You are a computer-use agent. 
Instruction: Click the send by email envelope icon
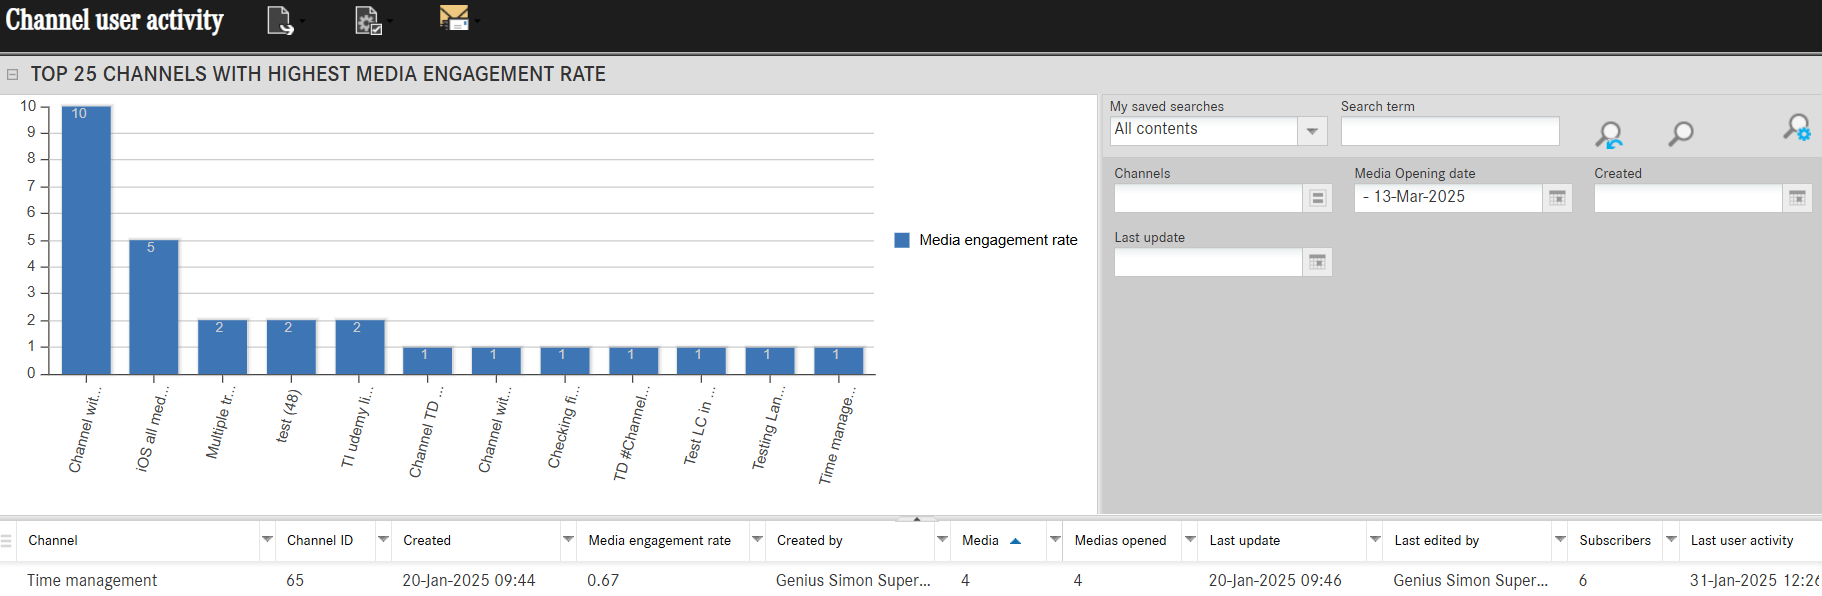click(x=454, y=17)
